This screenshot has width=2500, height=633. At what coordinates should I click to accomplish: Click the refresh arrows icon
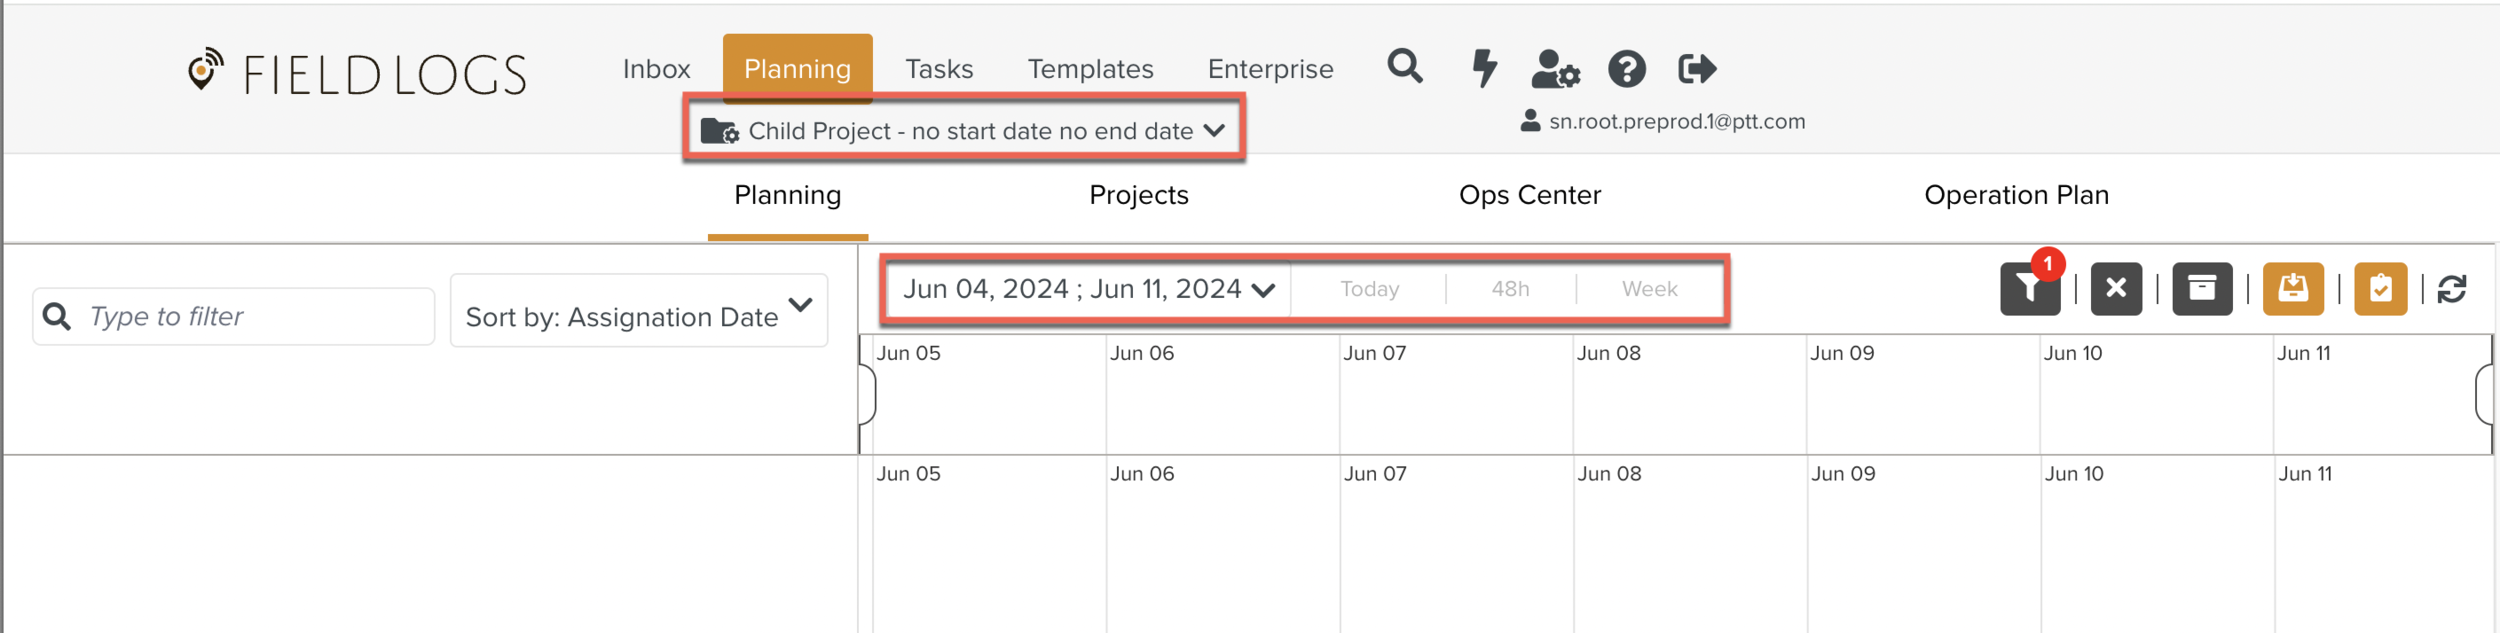tap(2452, 289)
